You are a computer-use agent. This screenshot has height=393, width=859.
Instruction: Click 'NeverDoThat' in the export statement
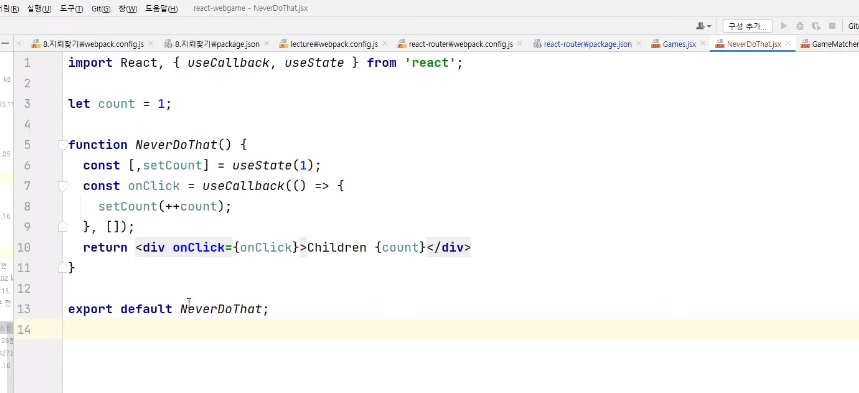pyautogui.click(x=221, y=309)
